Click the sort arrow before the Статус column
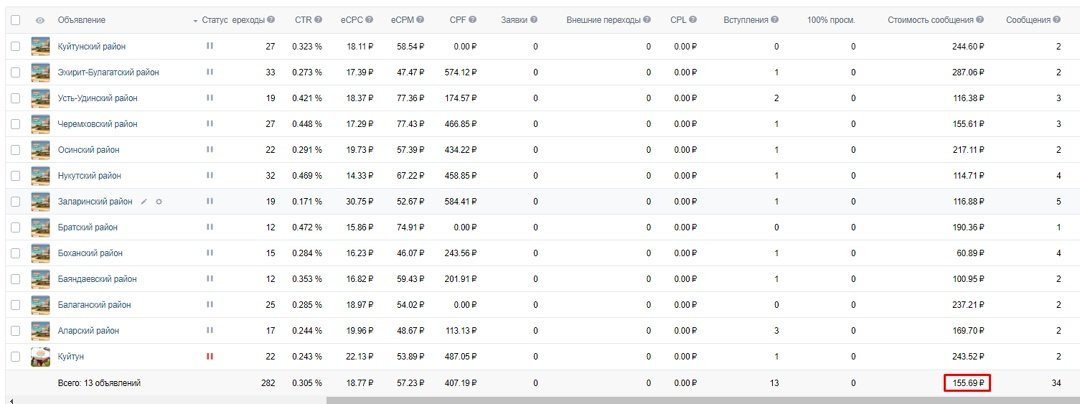The width and height of the screenshot is (1080, 404). [x=195, y=21]
